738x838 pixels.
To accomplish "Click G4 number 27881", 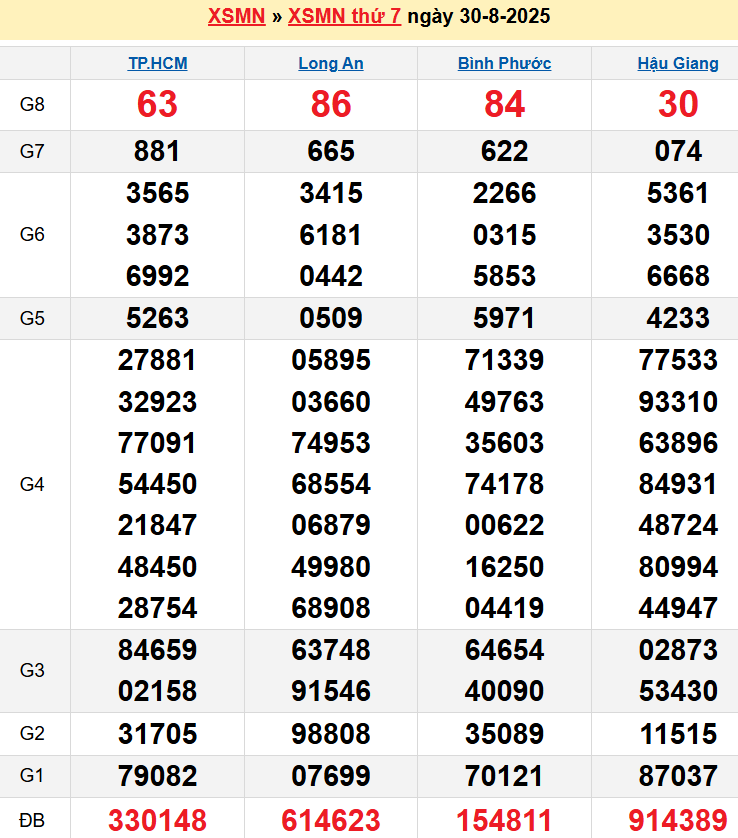I will tap(157, 360).
